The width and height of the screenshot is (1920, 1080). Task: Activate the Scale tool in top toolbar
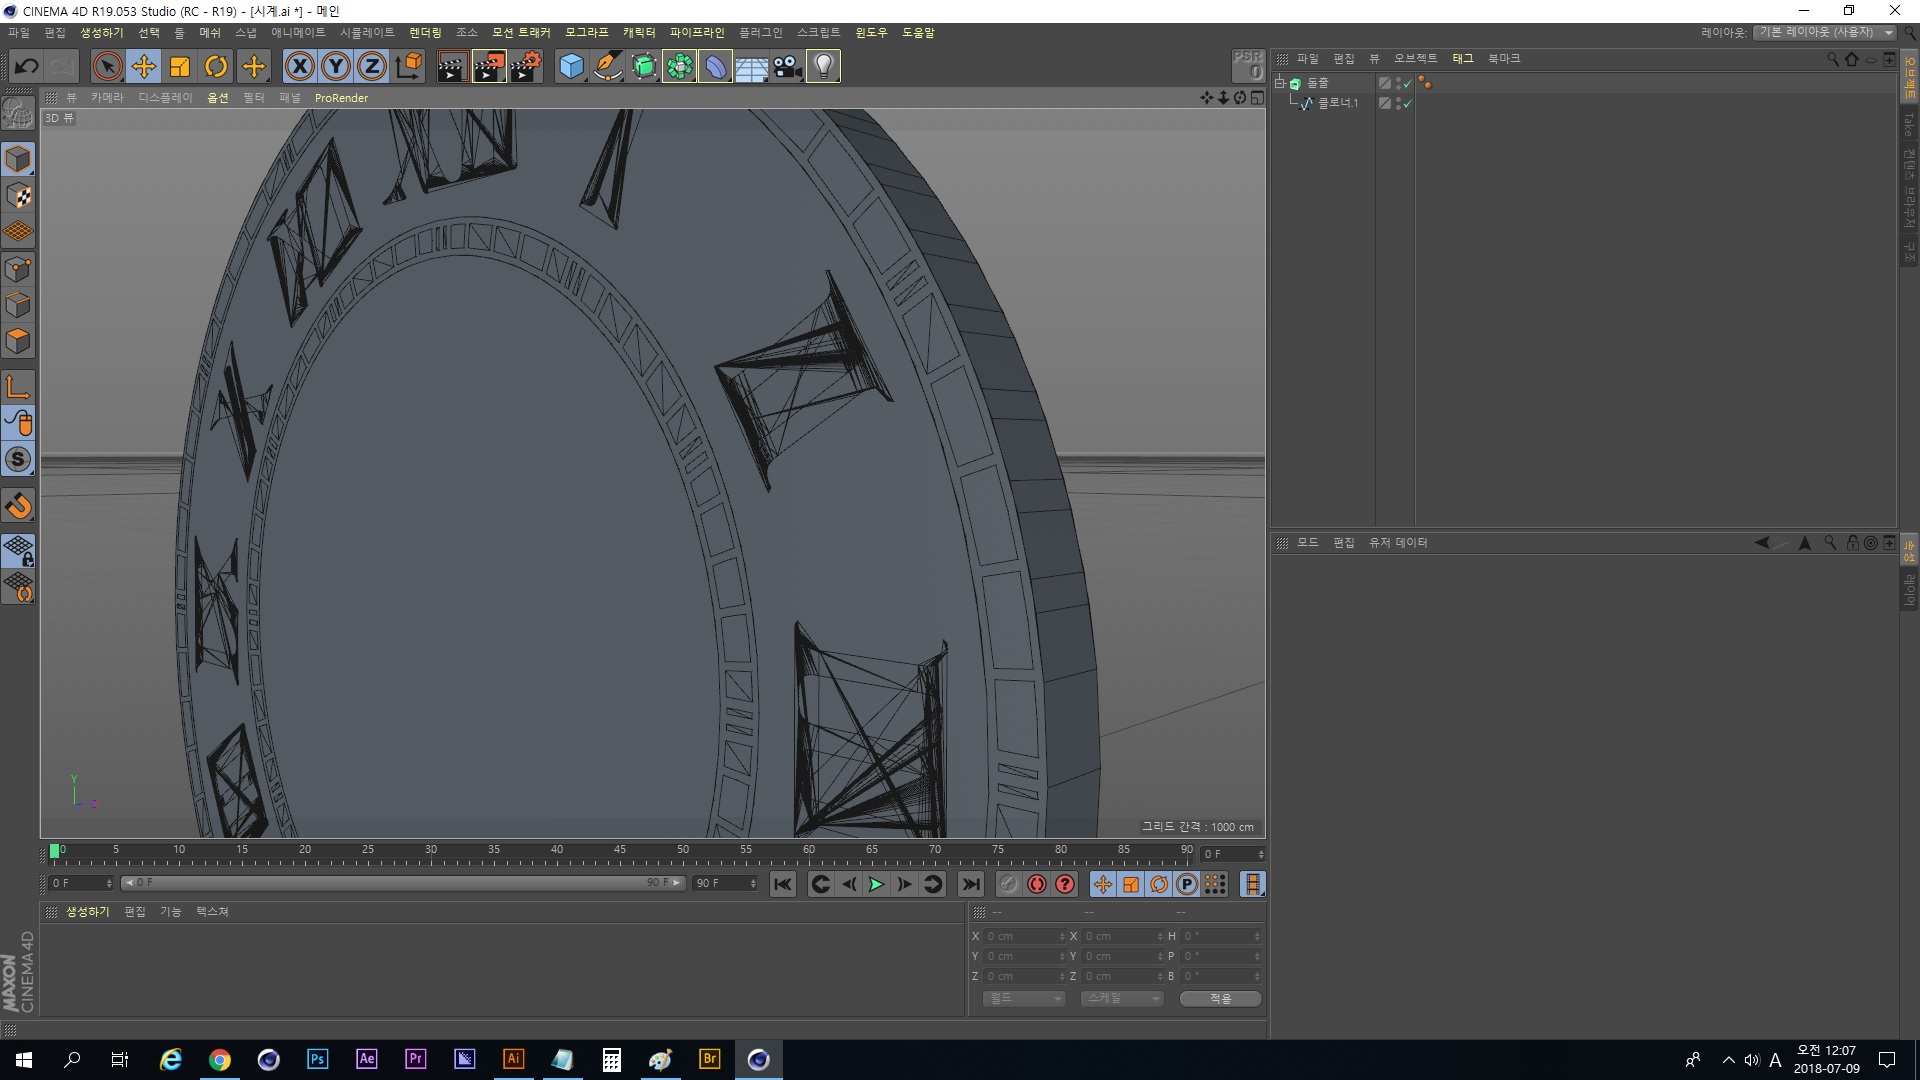click(180, 67)
